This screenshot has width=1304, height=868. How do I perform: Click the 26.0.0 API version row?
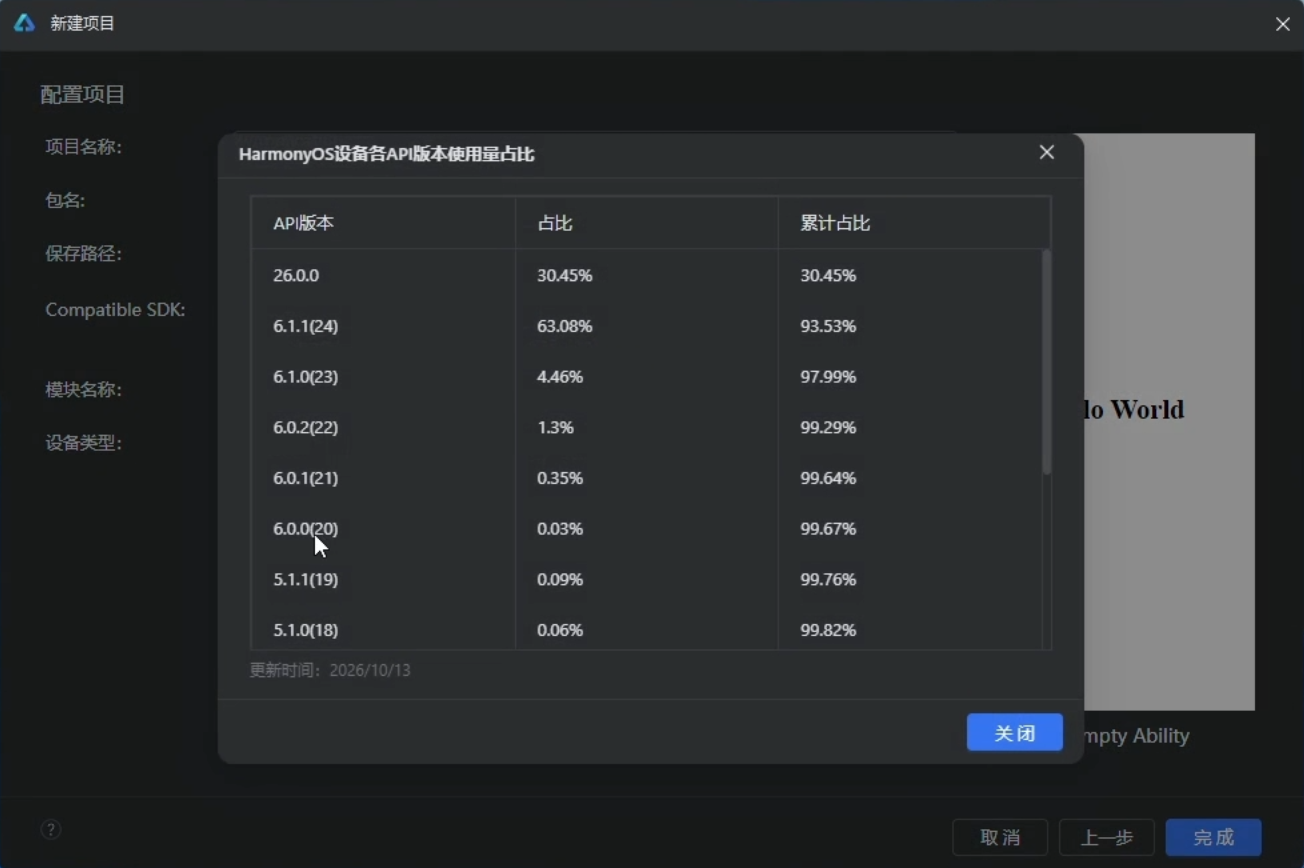click(646, 275)
